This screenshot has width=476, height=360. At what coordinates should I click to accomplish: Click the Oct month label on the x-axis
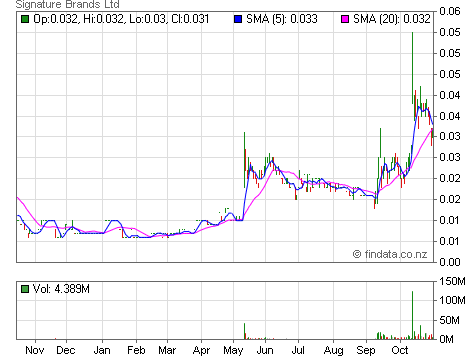click(400, 350)
